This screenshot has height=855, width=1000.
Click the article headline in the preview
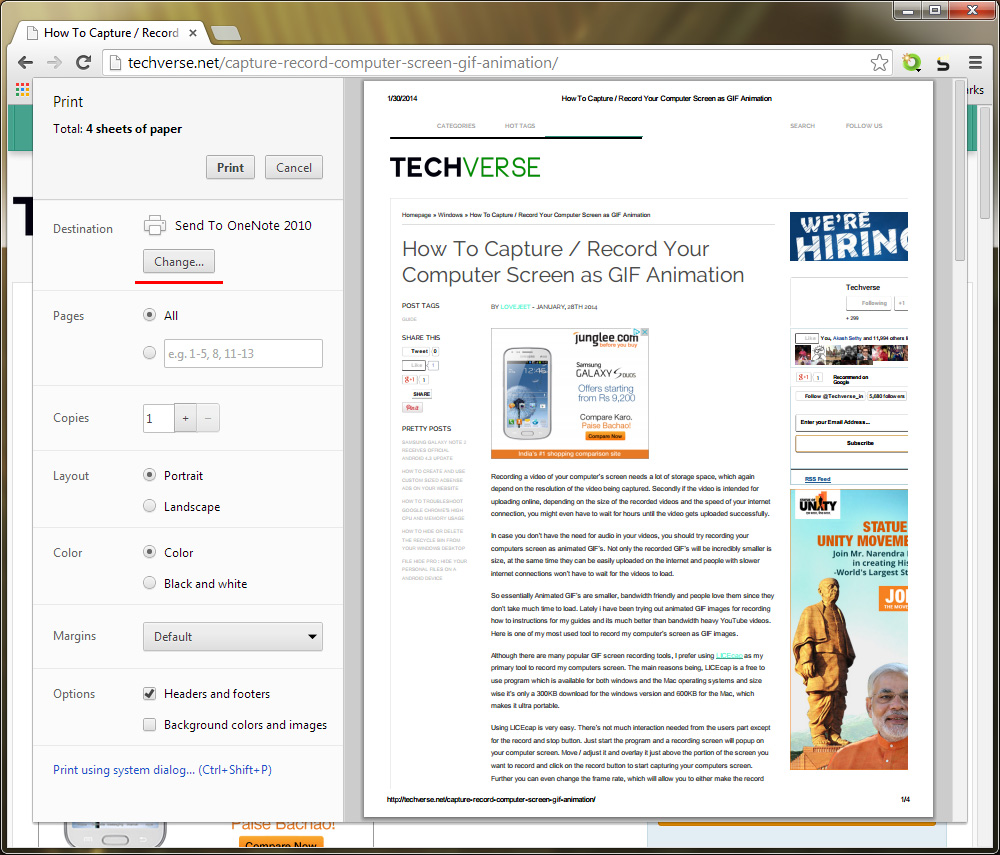point(573,262)
